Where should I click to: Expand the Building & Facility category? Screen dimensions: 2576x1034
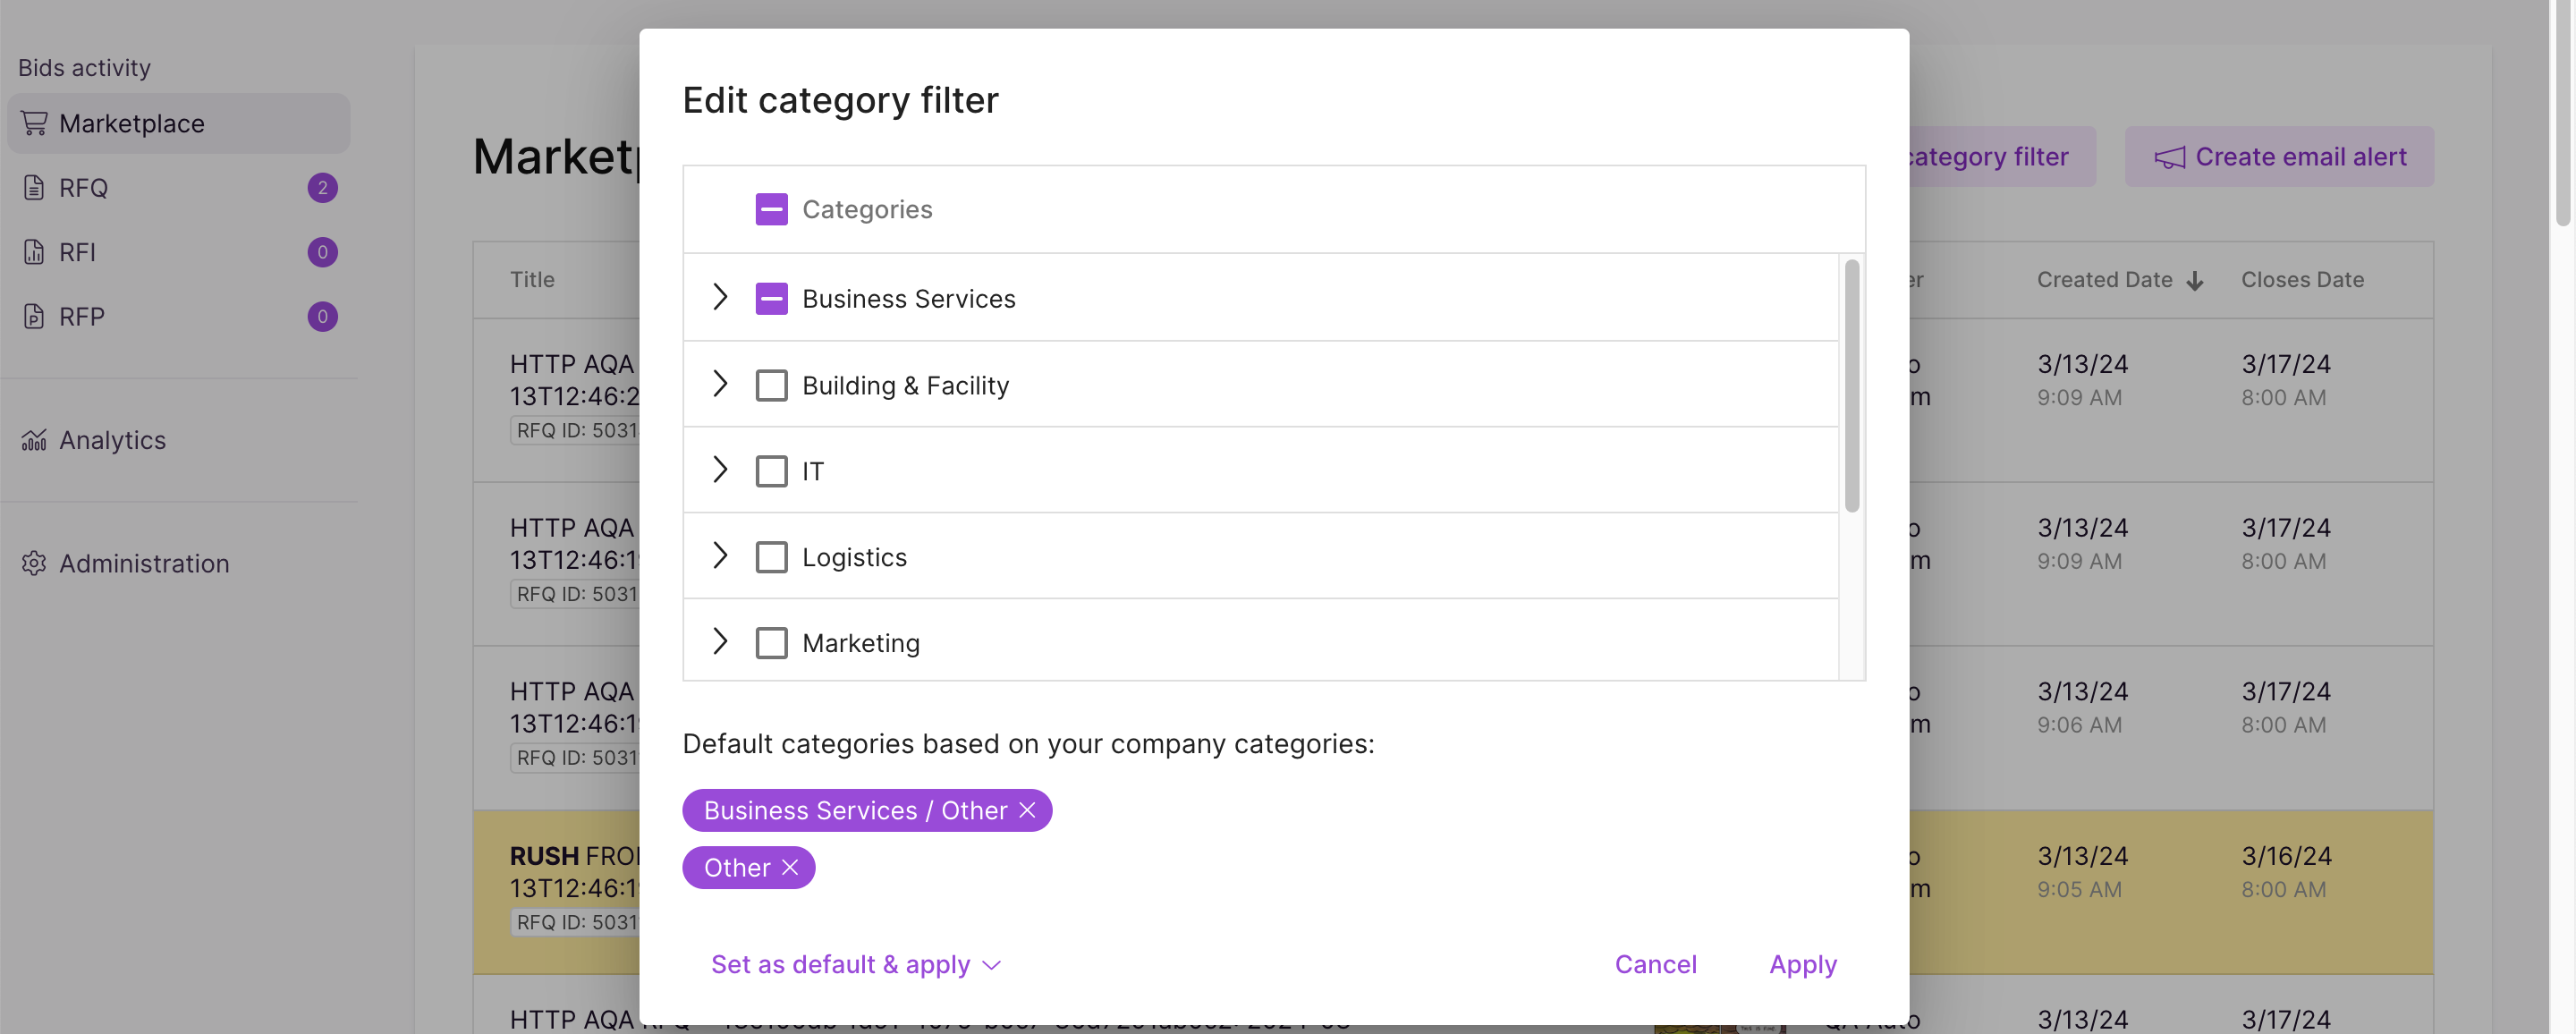click(720, 383)
